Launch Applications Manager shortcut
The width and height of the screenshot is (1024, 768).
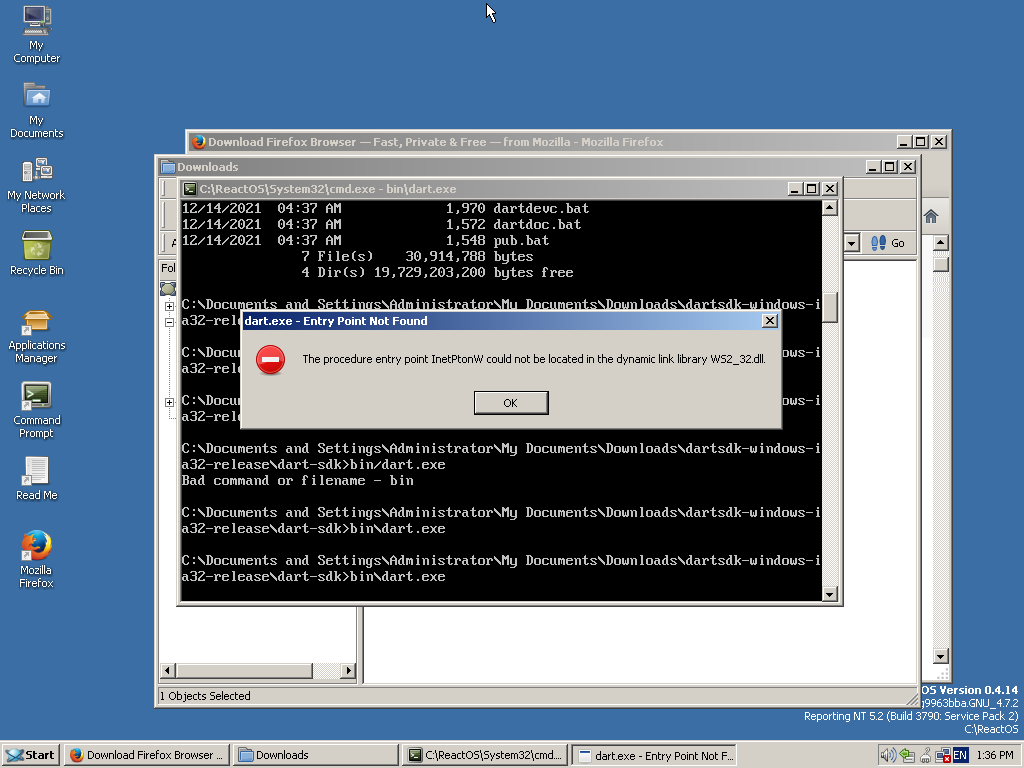click(37, 336)
